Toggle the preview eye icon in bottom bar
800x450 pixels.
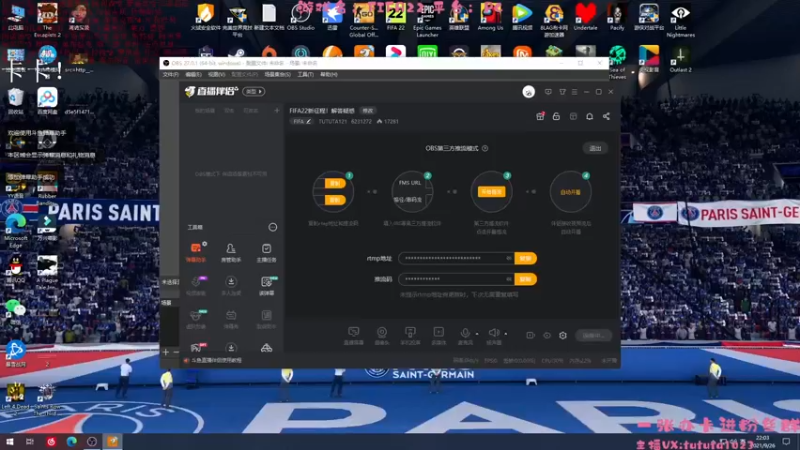(547, 335)
